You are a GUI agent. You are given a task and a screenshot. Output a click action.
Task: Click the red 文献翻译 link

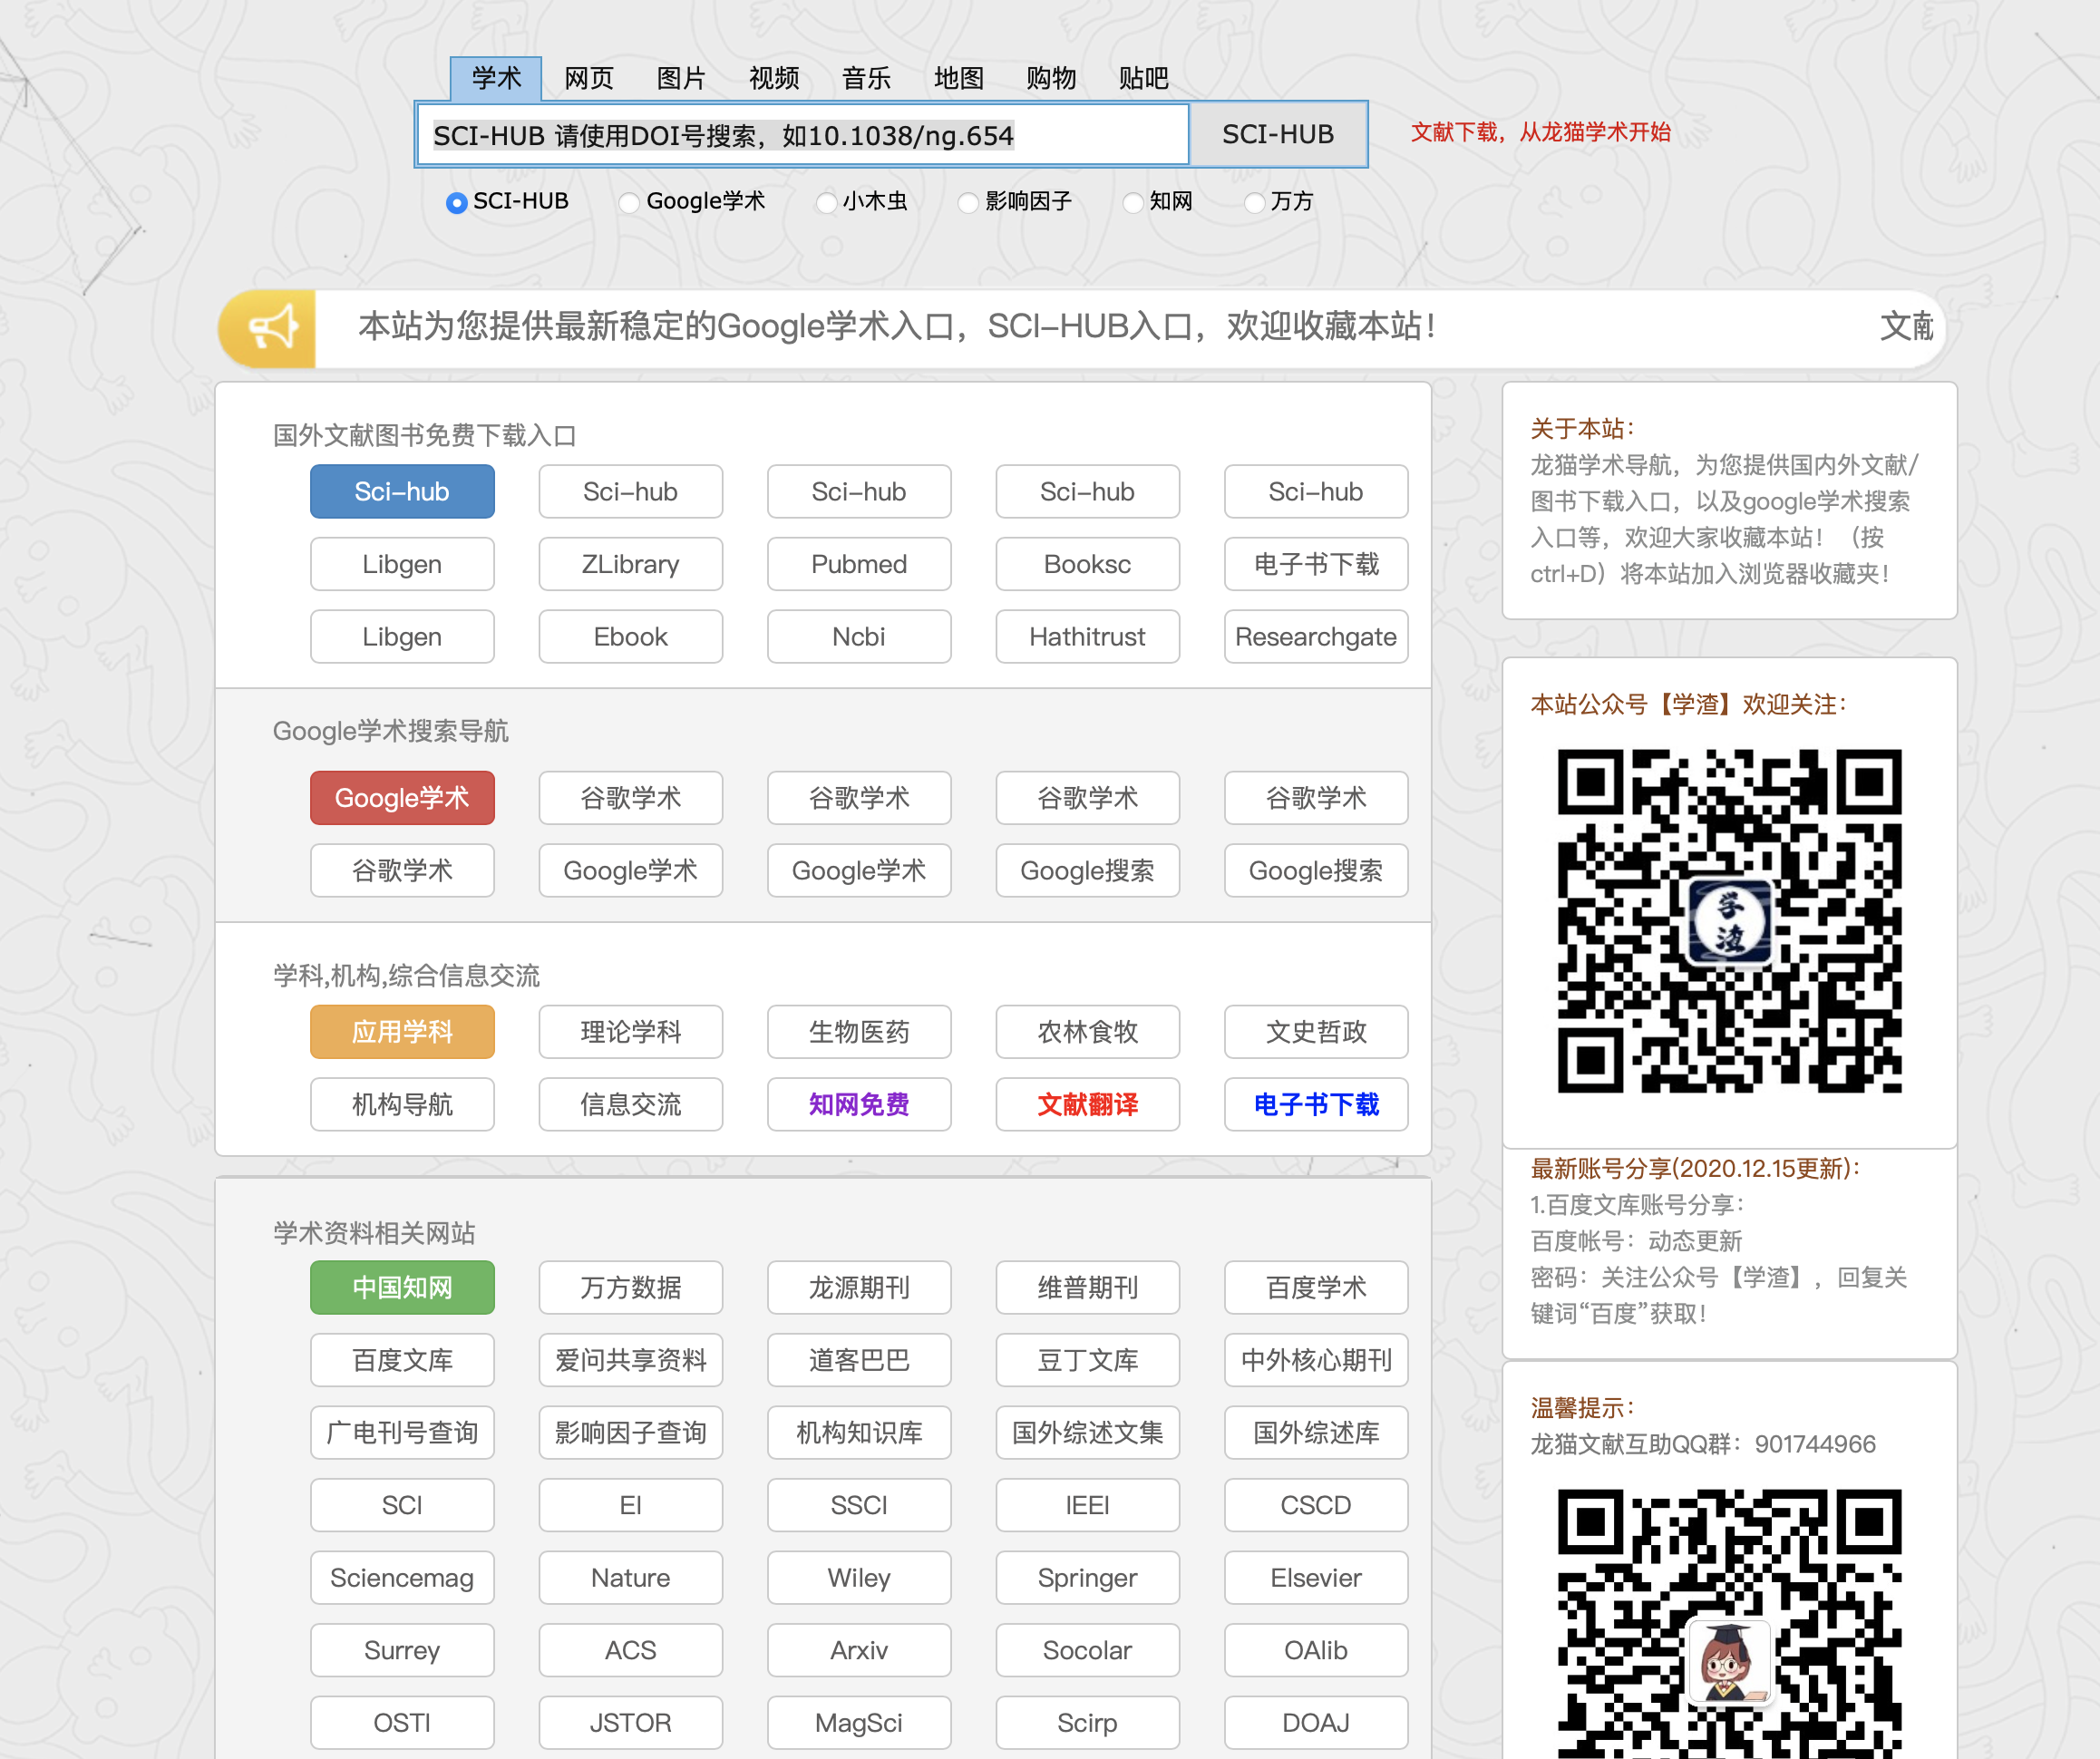click(x=1087, y=1104)
